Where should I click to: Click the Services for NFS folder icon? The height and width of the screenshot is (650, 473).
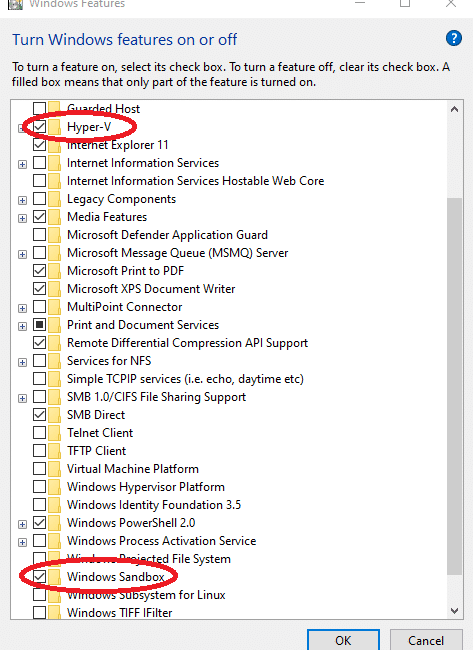[55, 361]
